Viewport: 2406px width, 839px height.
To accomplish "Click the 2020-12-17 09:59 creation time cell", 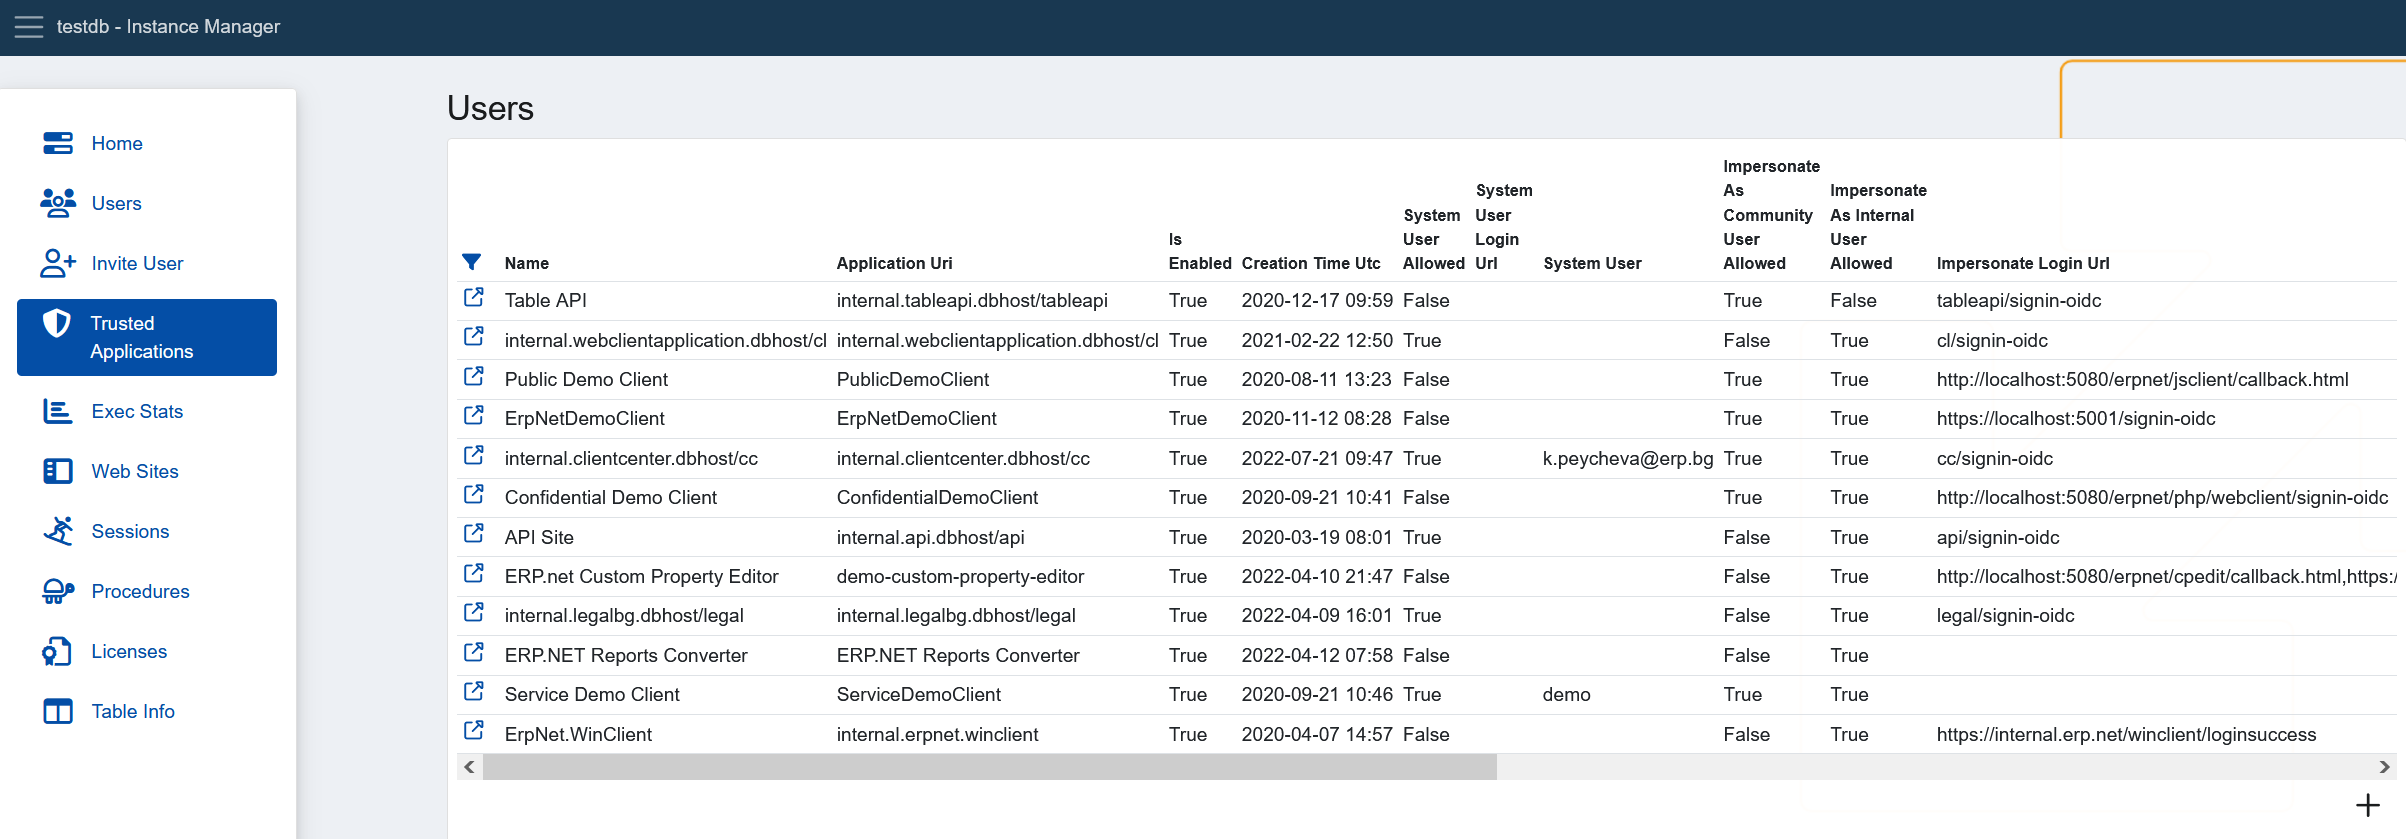I will tap(1317, 300).
